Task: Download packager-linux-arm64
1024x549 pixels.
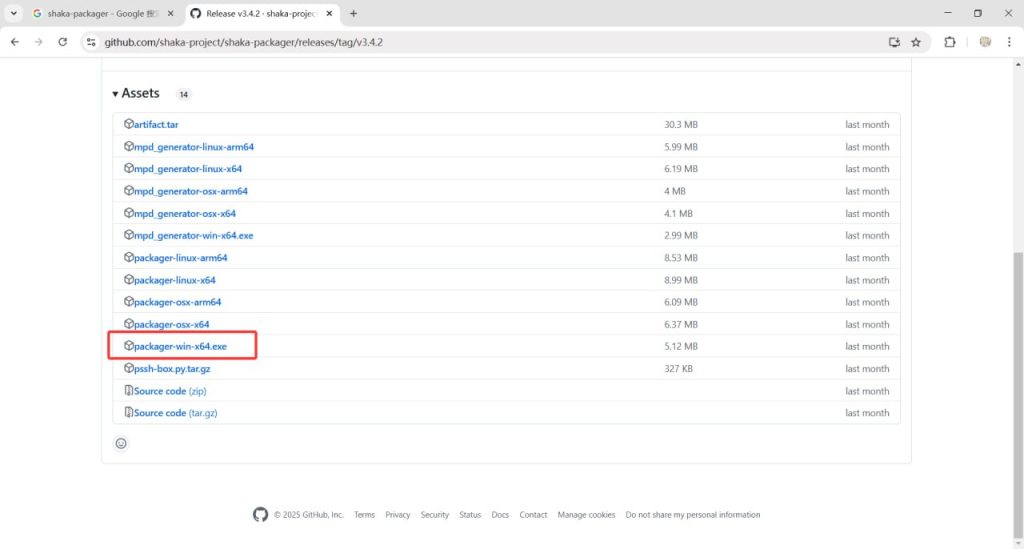Action: [x=181, y=258]
